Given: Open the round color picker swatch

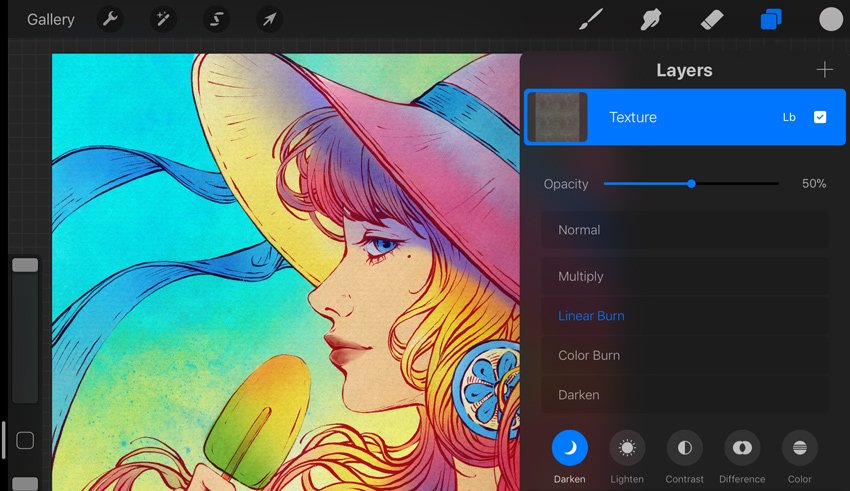Looking at the screenshot, I should coord(830,20).
